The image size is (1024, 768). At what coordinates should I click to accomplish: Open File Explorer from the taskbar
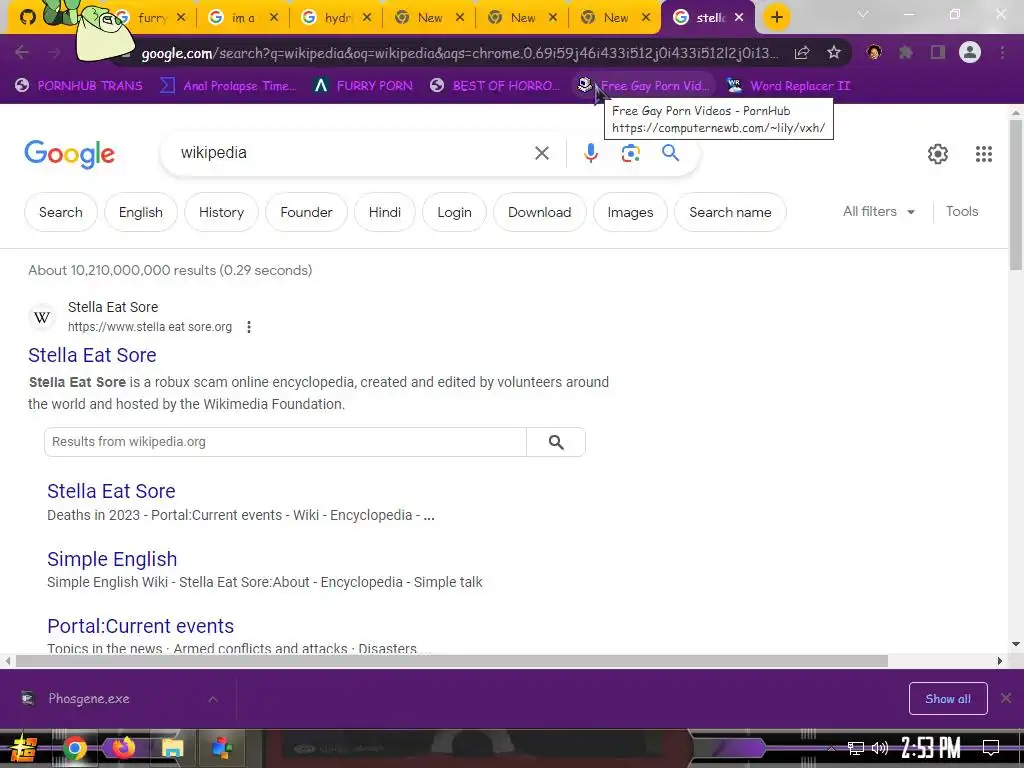(x=172, y=748)
